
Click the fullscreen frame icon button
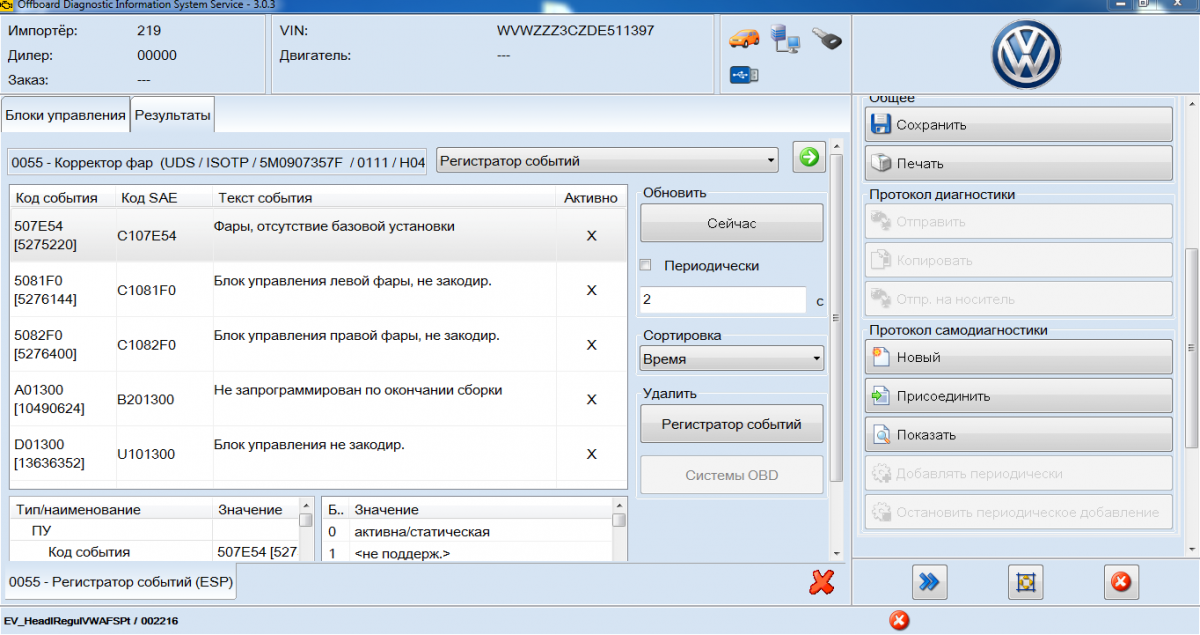[x=1026, y=581]
